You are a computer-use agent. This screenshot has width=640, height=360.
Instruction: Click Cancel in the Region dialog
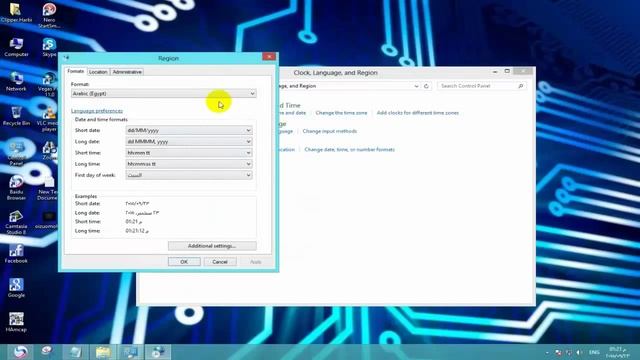tap(220, 262)
